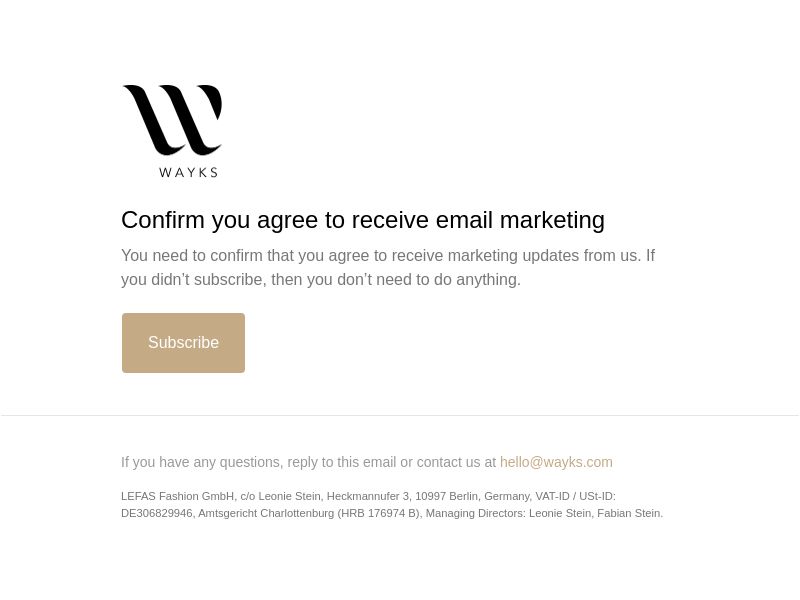Click the word 'Confirm' in the heading
The height and width of the screenshot is (600, 800).
coord(163,220)
